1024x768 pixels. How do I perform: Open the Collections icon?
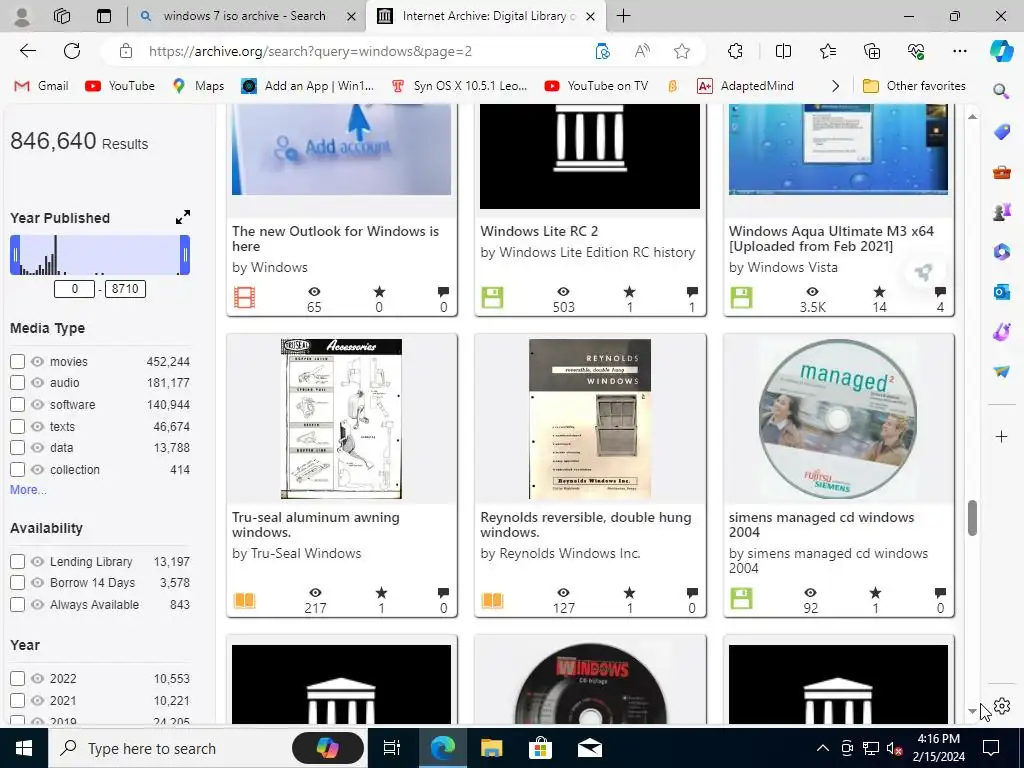tap(872, 51)
